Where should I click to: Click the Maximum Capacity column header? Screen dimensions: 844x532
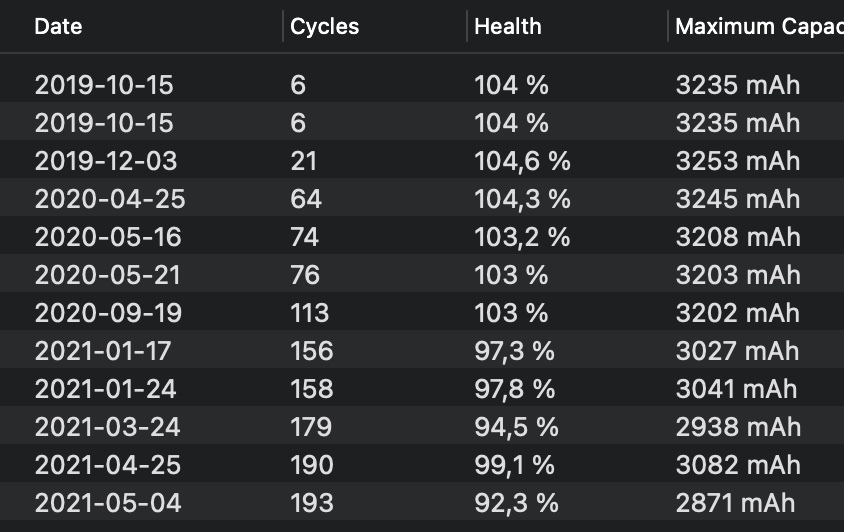pyautogui.click(x=757, y=27)
